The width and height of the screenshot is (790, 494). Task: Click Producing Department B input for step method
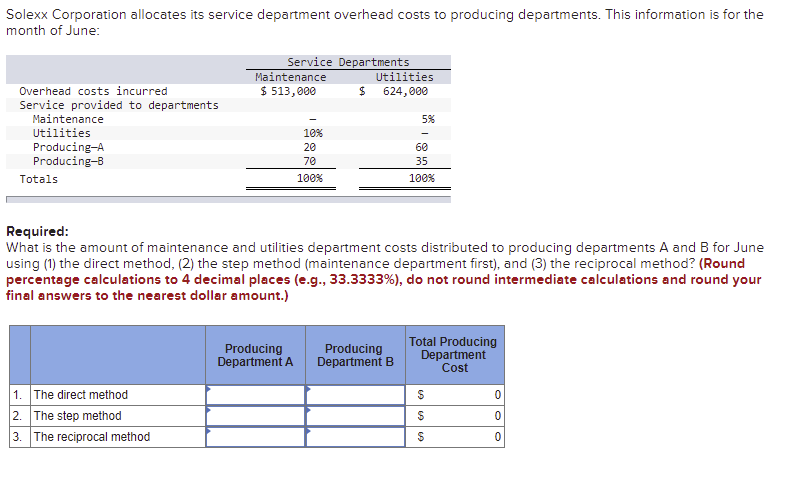355,416
